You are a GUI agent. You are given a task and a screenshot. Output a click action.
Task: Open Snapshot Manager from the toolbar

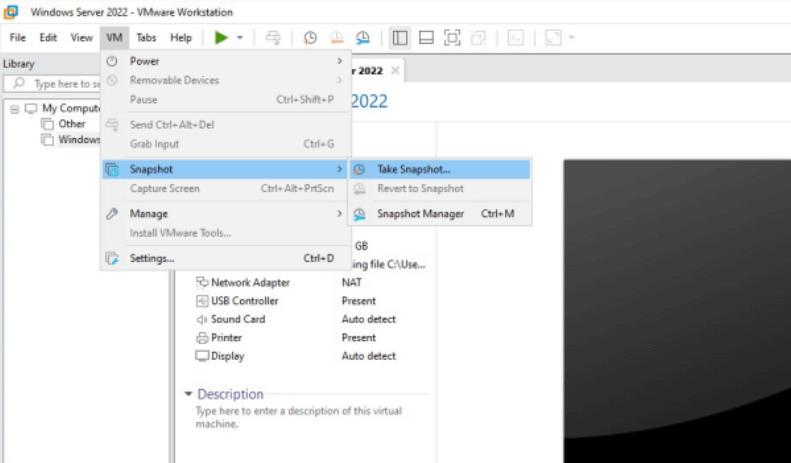pyautogui.click(x=363, y=37)
